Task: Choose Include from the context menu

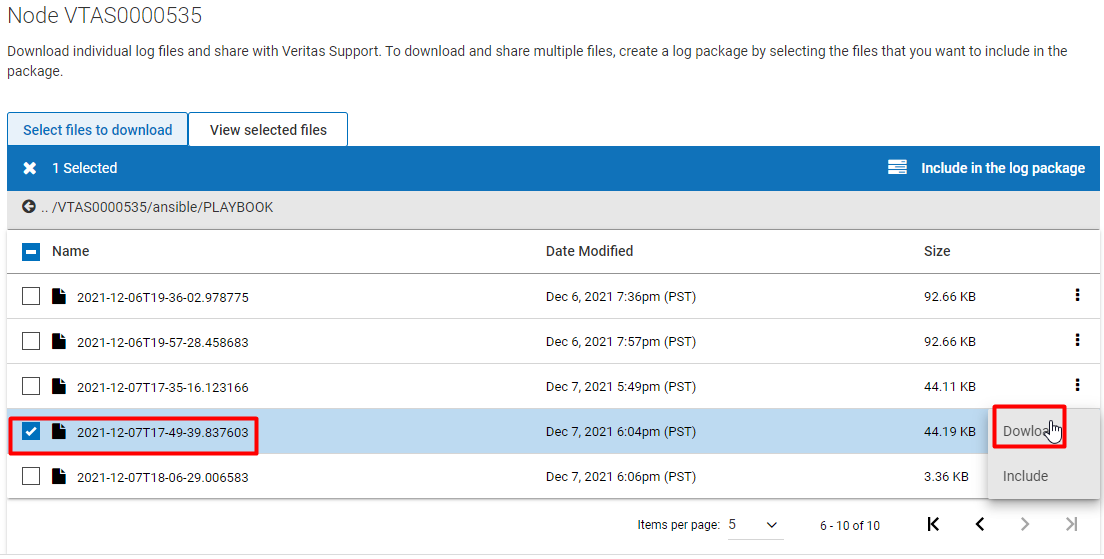Action: click(x=1025, y=476)
